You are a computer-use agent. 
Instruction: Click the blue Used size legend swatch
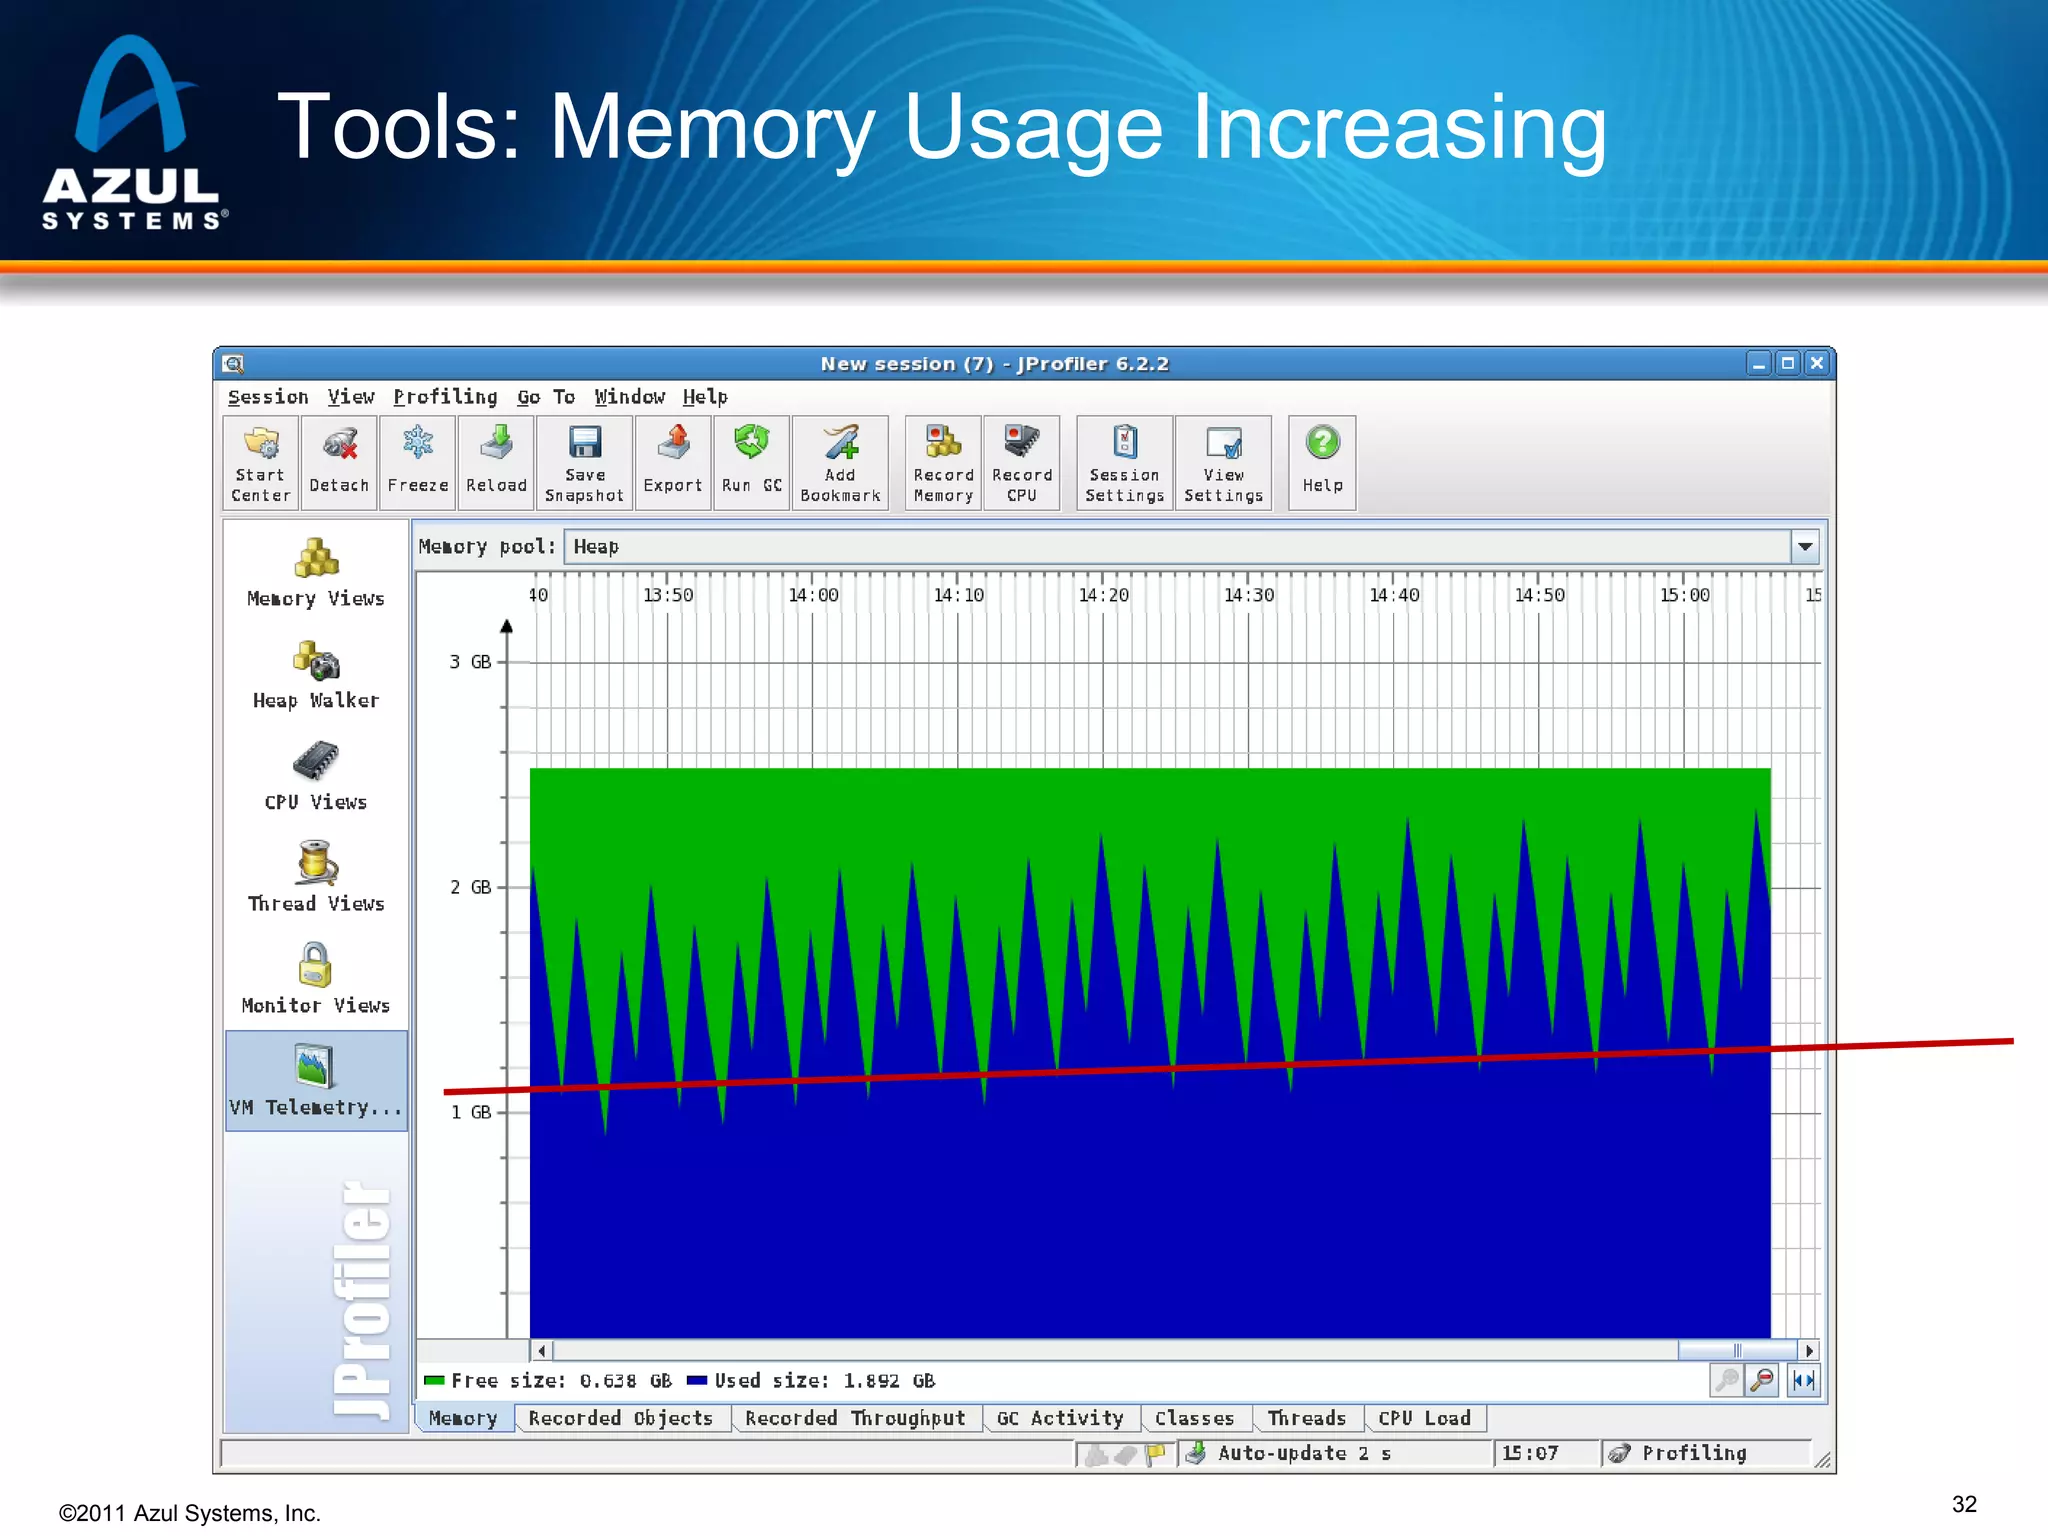(x=697, y=1381)
